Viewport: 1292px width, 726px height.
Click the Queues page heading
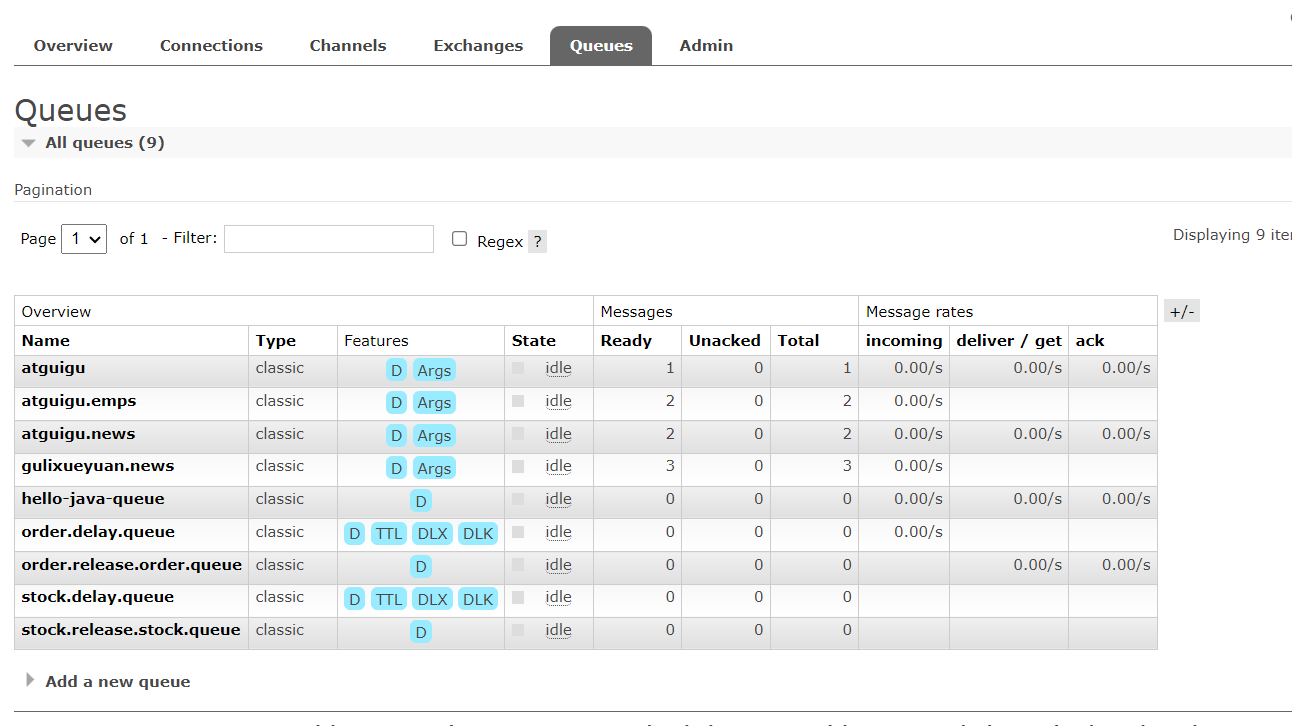71,110
